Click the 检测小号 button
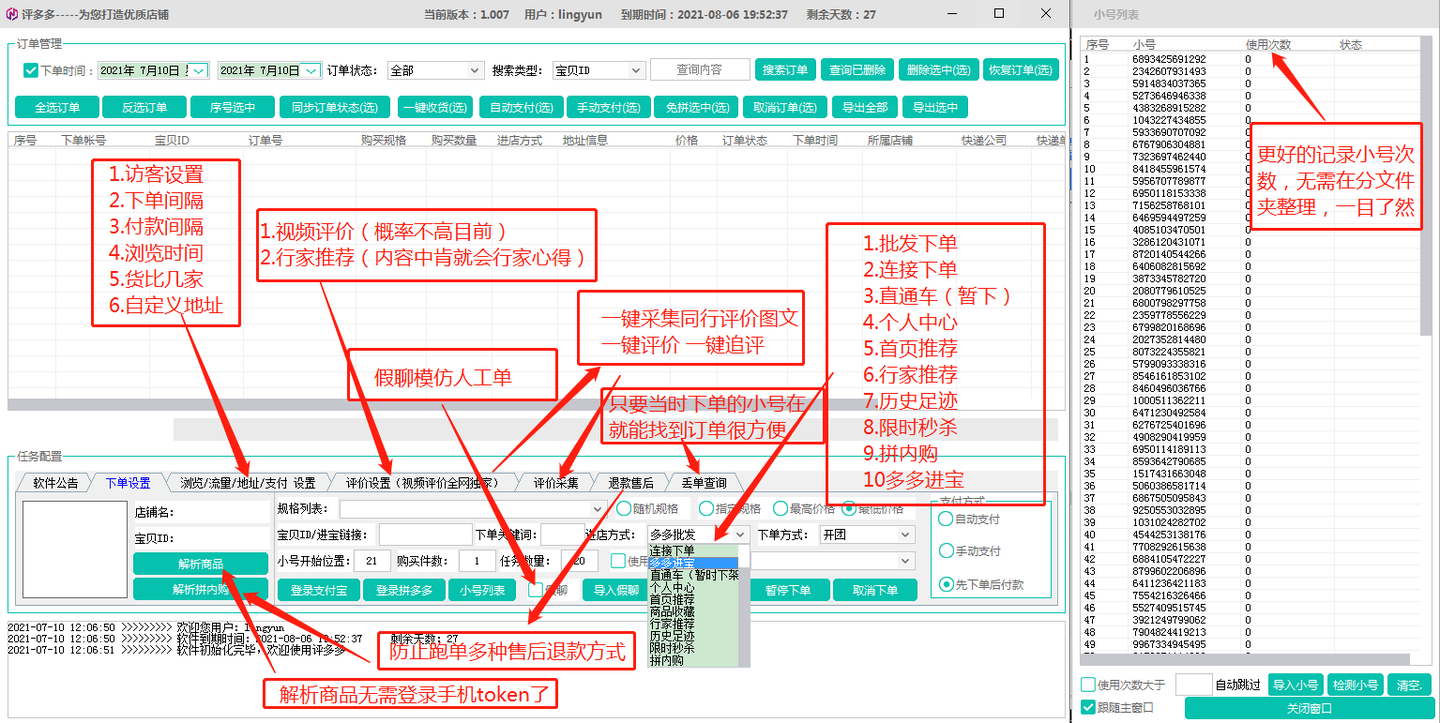Viewport: 1440px width, 723px height. click(1355, 685)
